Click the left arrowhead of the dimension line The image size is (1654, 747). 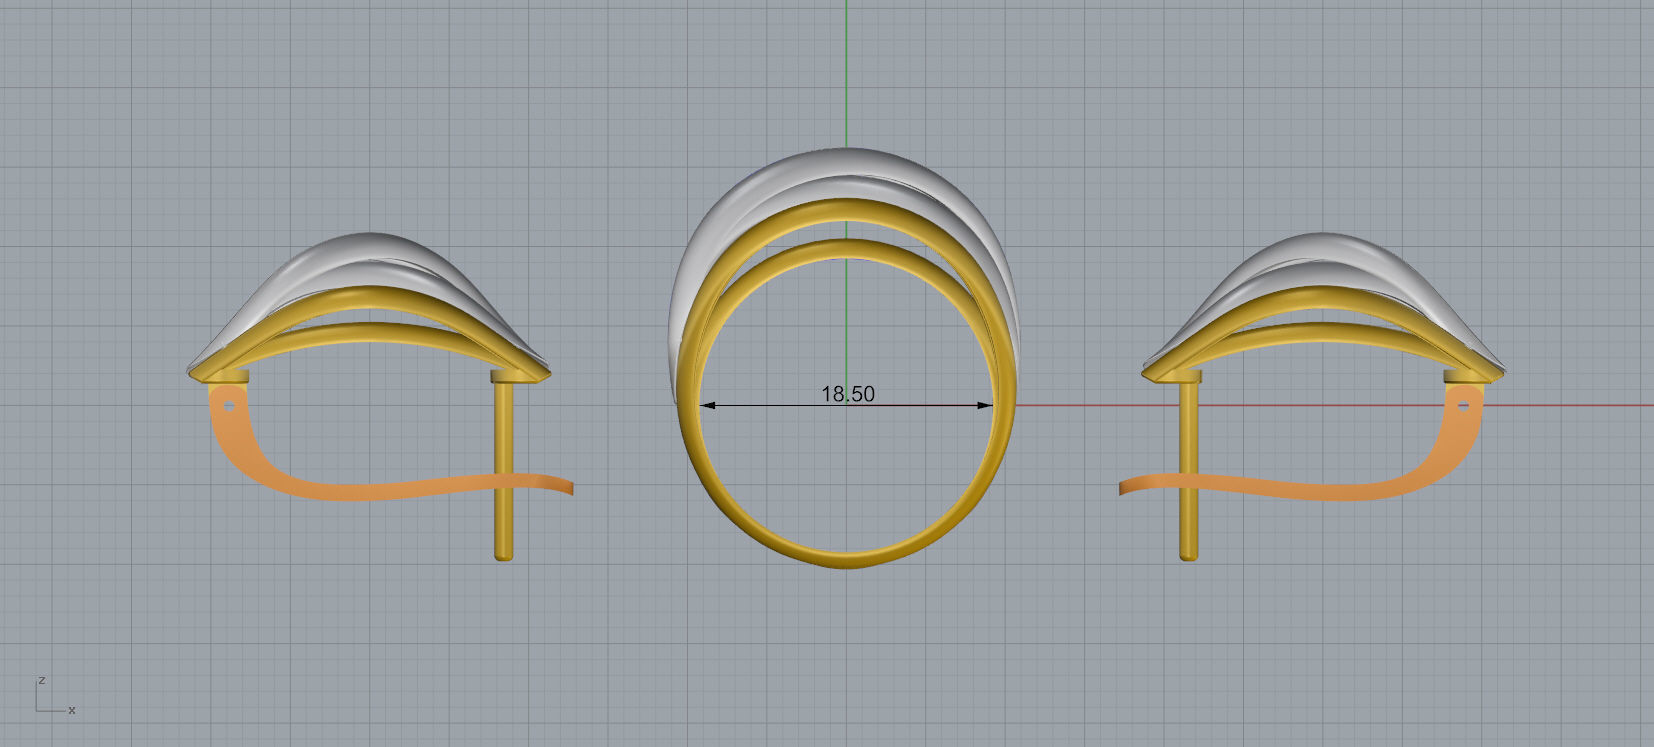[707, 405]
